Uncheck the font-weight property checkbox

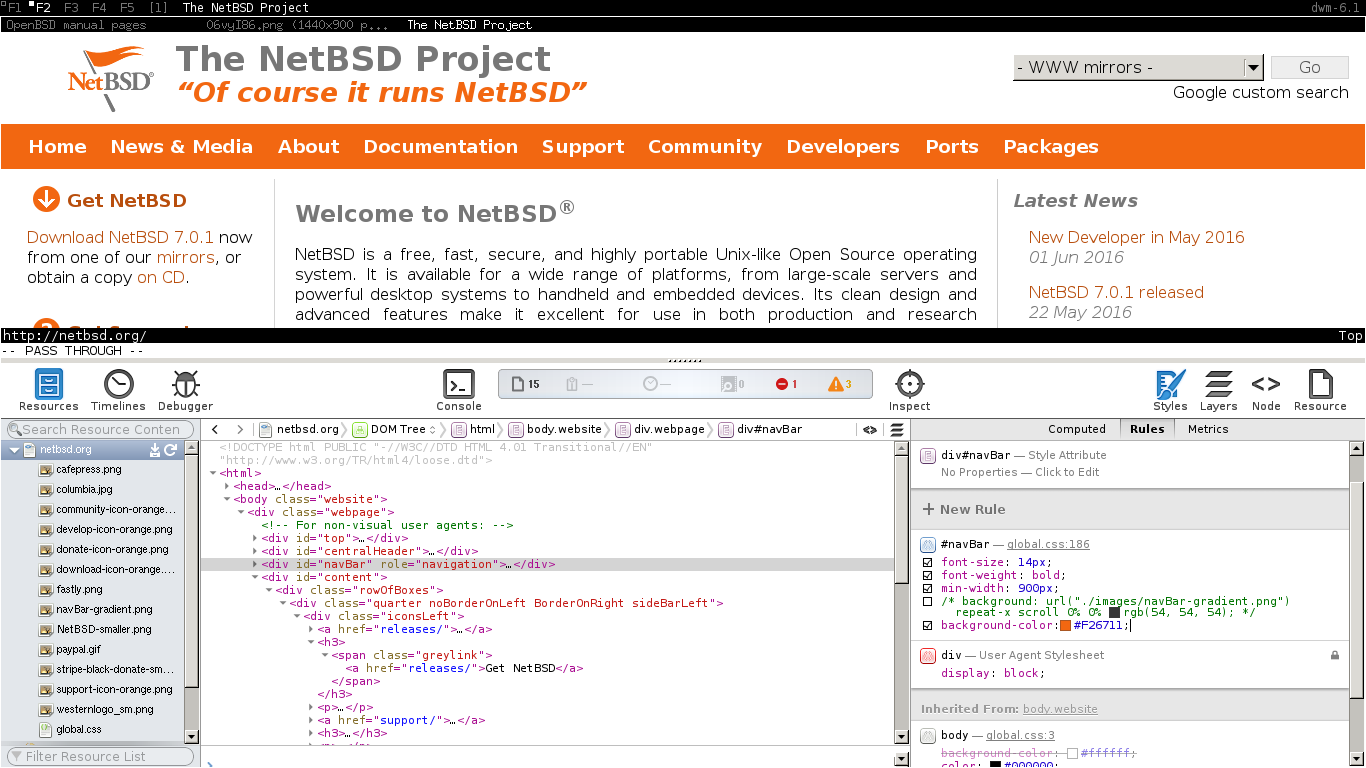click(927, 576)
